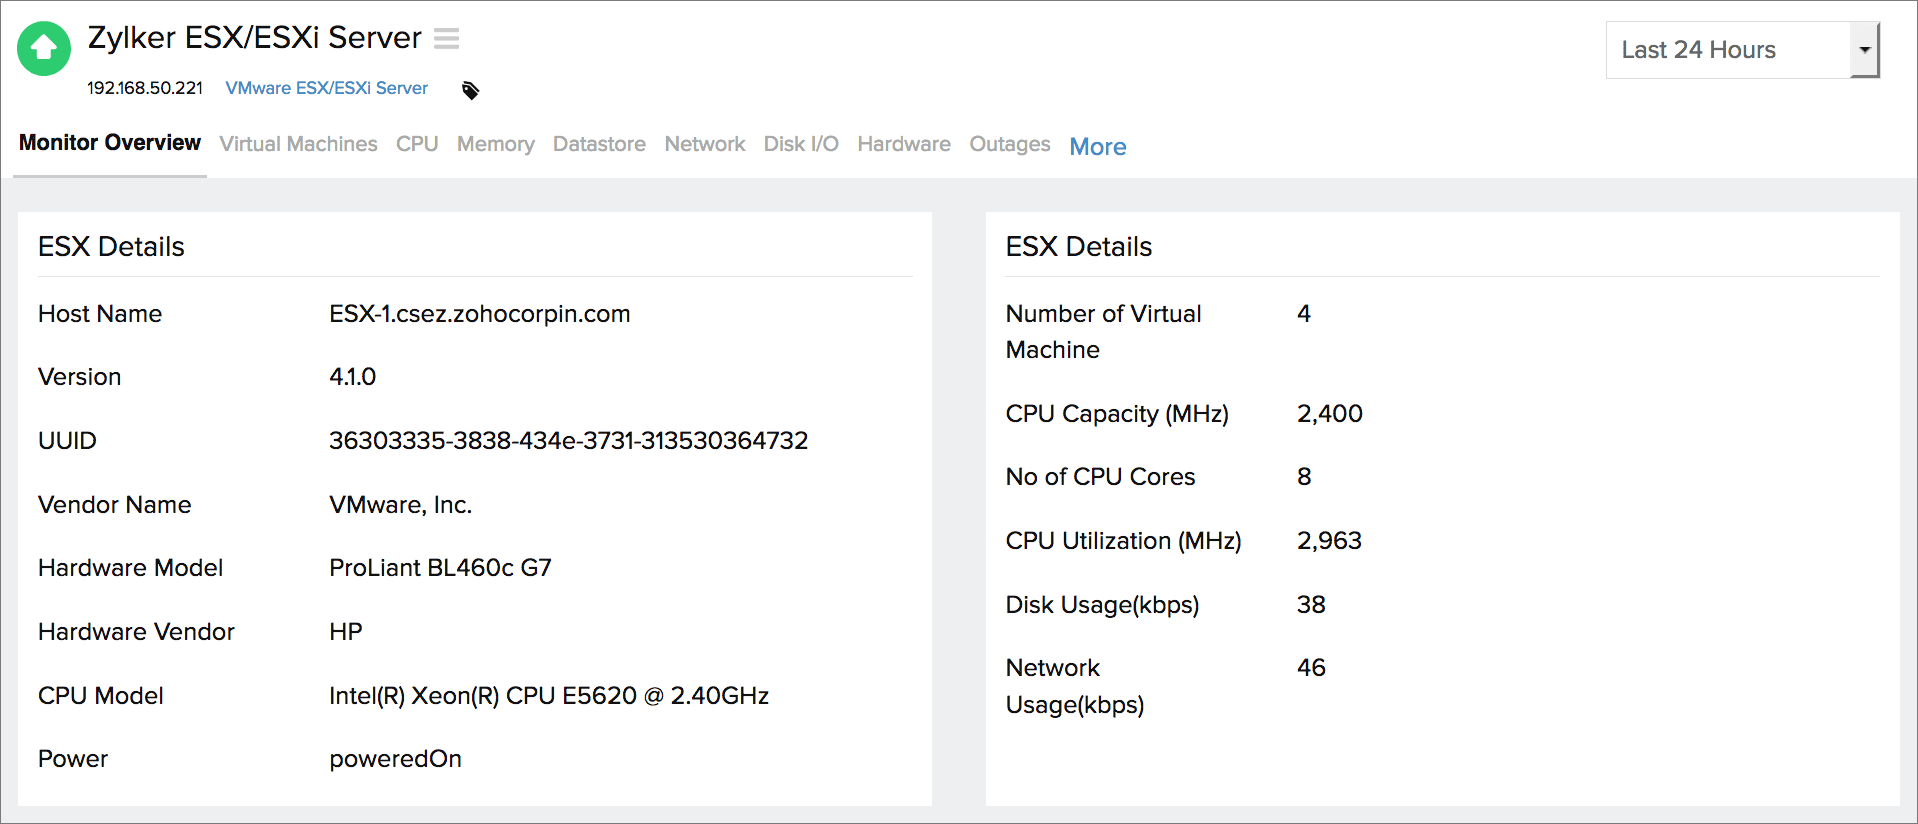Click the green up-status arrow icon
The image size is (1918, 824).
coord(44,48)
